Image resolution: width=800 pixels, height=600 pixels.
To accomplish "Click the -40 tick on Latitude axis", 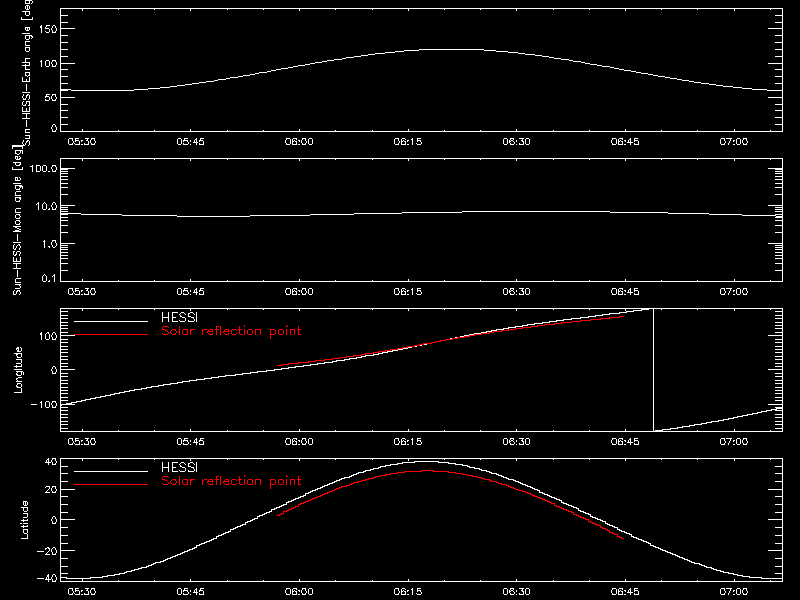I will pos(47,579).
